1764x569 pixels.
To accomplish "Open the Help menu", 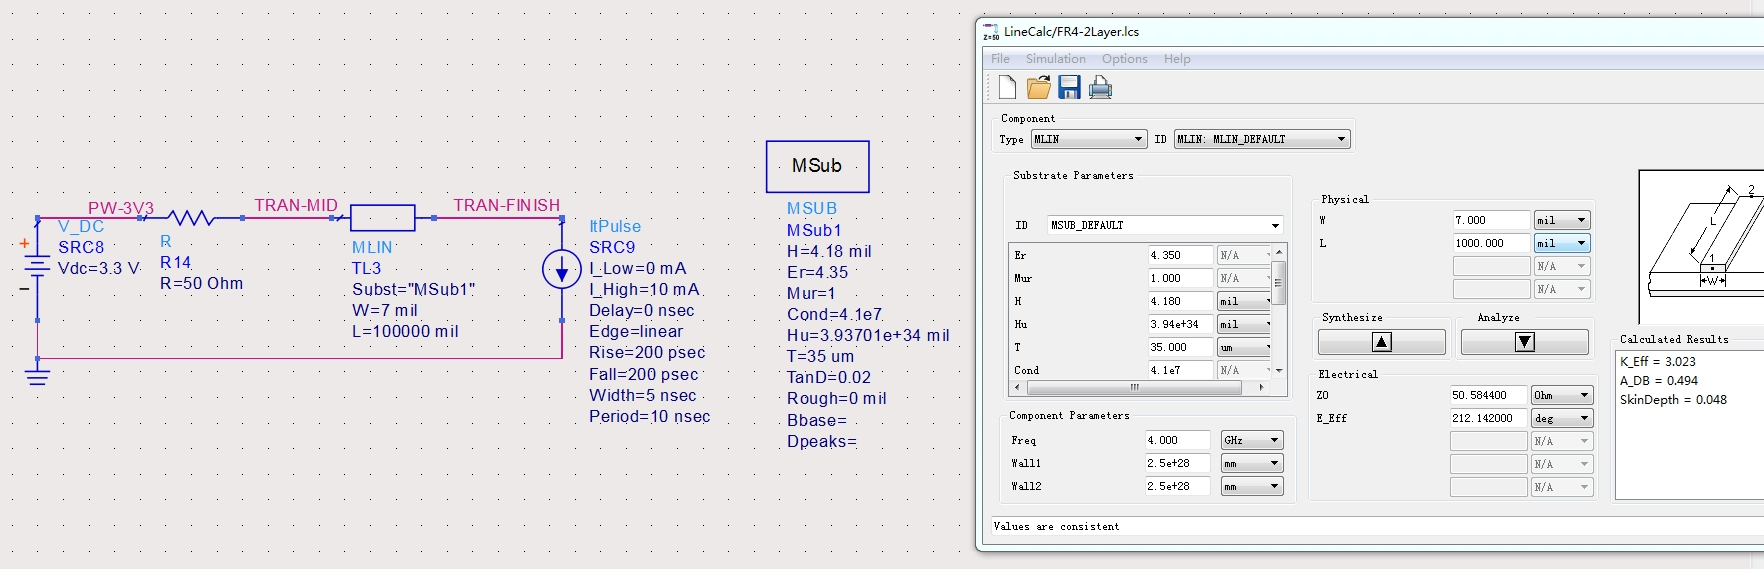I will pos(1177,59).
